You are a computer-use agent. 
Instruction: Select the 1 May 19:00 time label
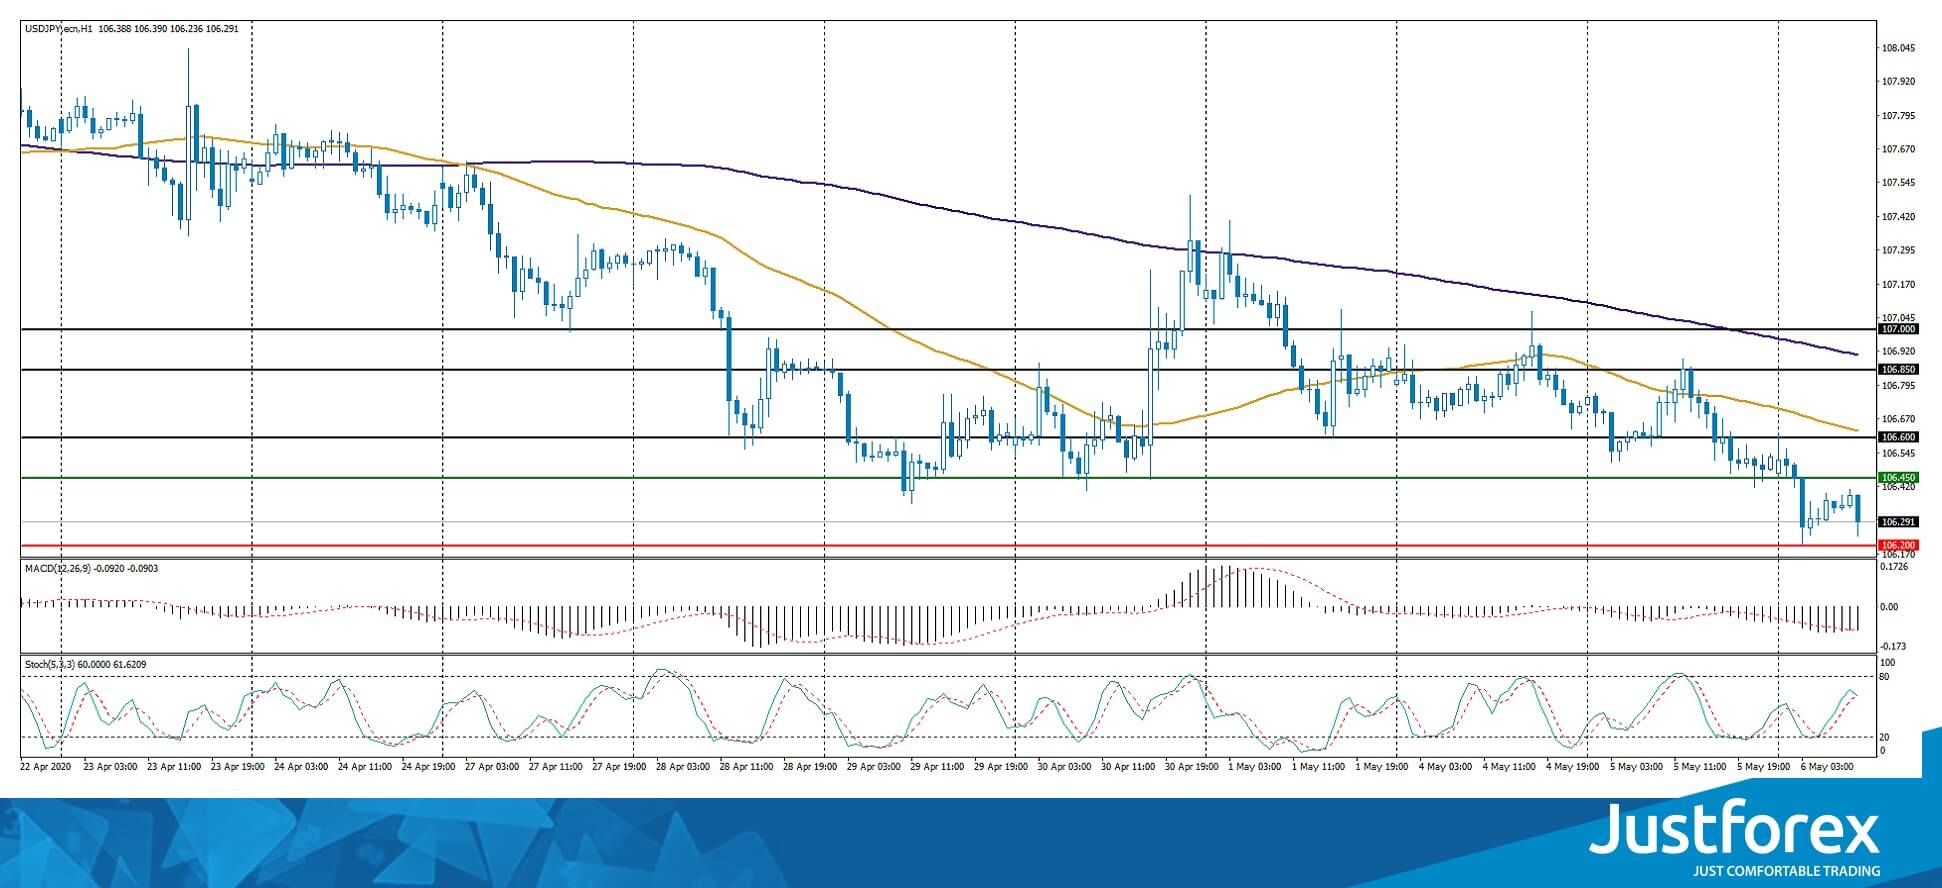(1383, 767)
